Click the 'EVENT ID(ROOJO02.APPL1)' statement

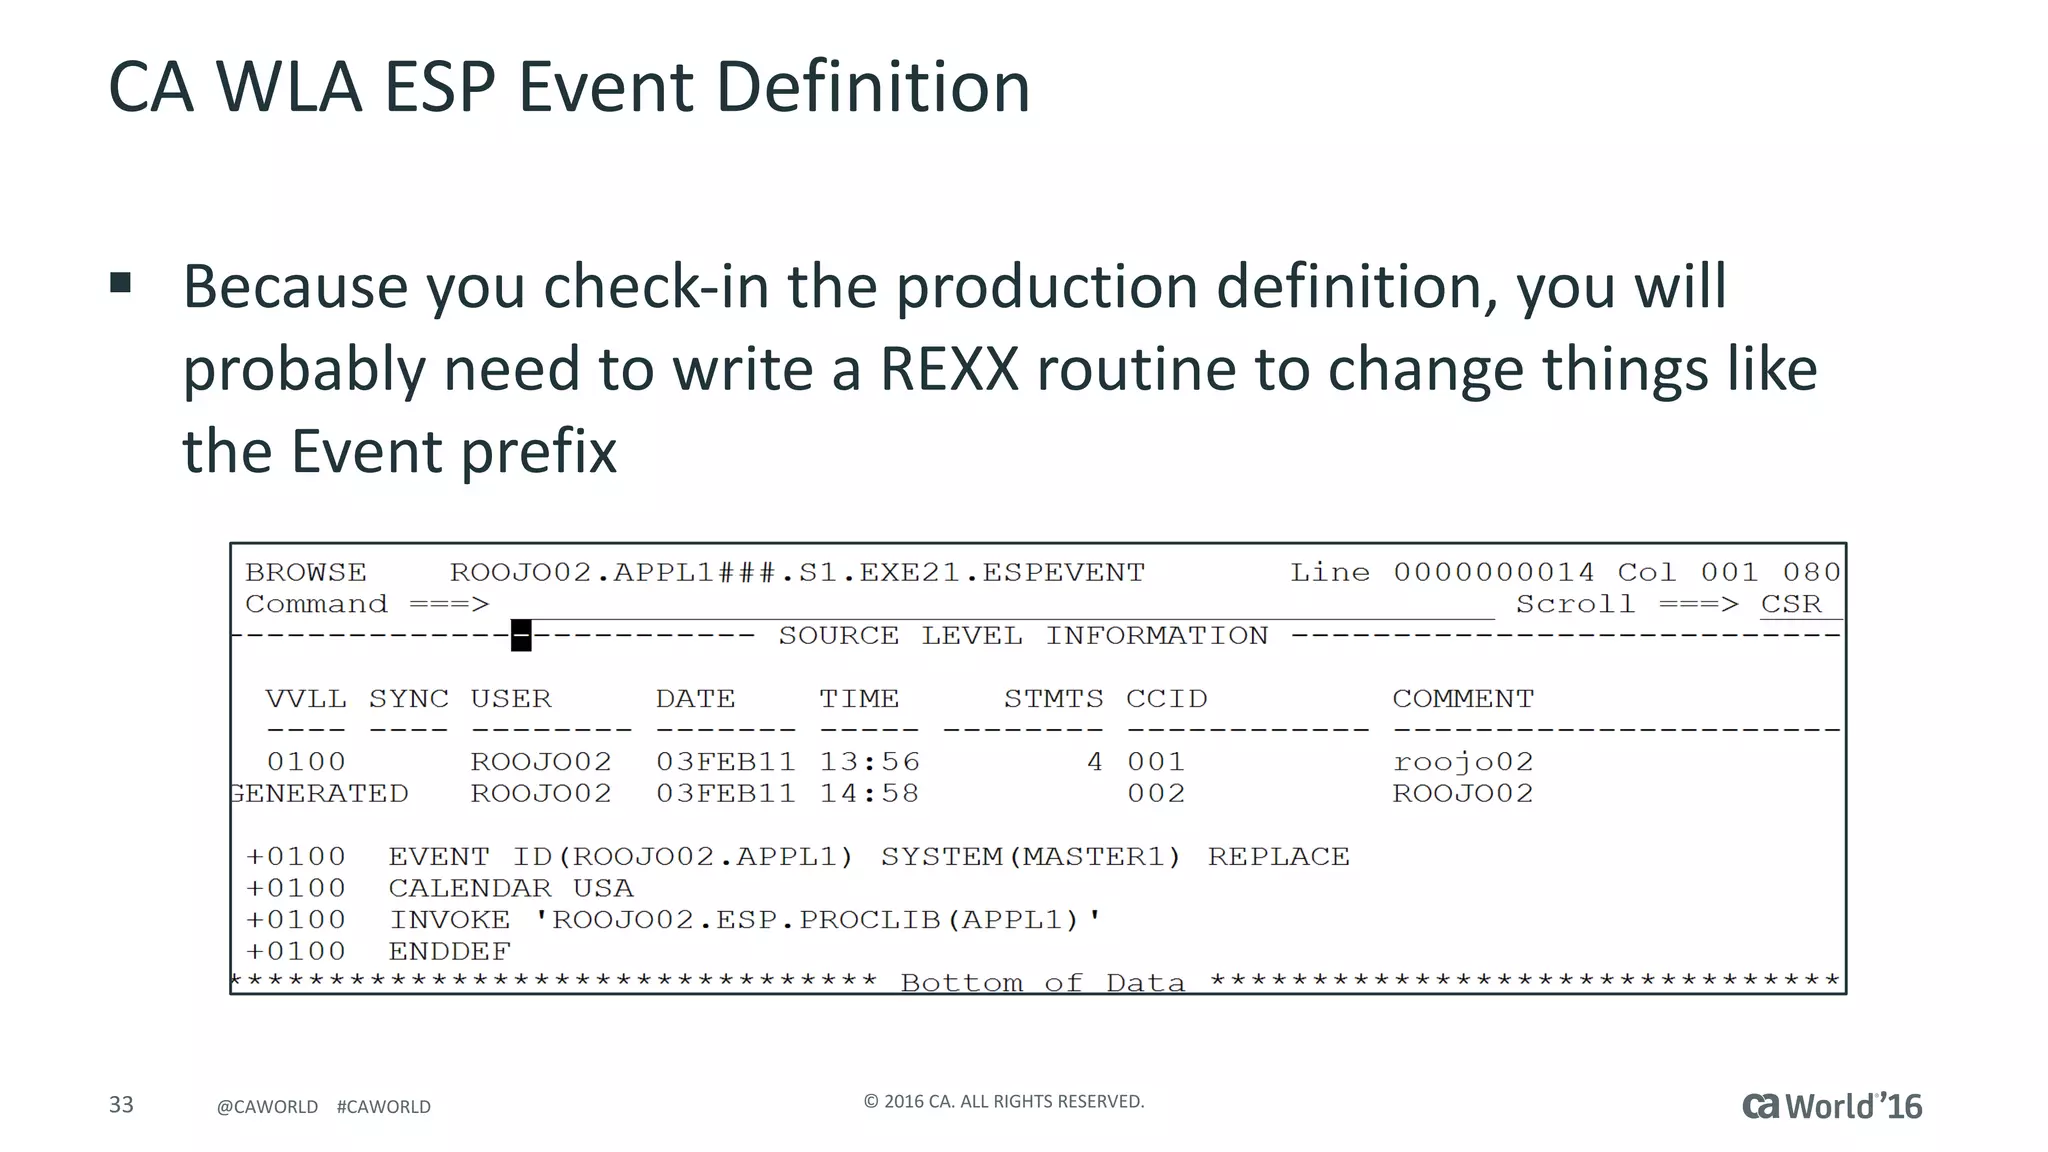(621, 858)
